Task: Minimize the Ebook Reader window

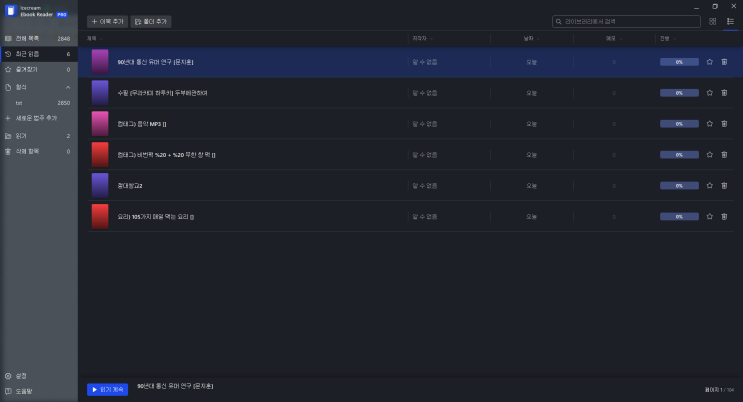Action: coord(696,7)
